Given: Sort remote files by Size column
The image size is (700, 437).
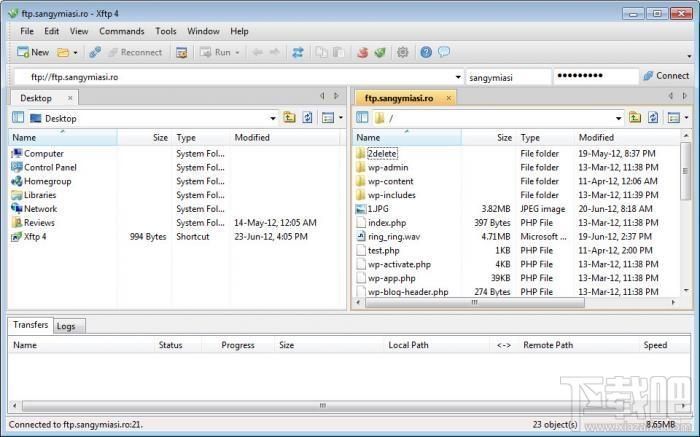Looking at the screenshot, I should coord(489,137).
